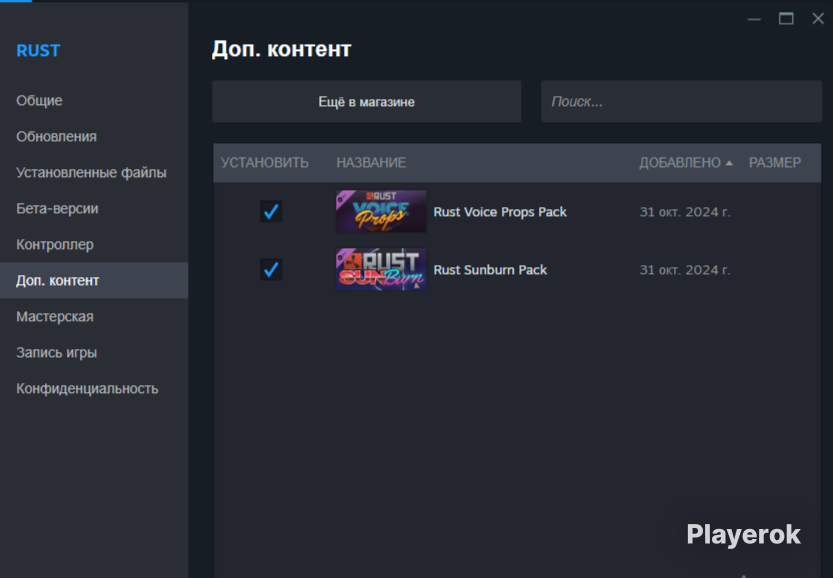Switch to Контроллер settings

point(55,245)
